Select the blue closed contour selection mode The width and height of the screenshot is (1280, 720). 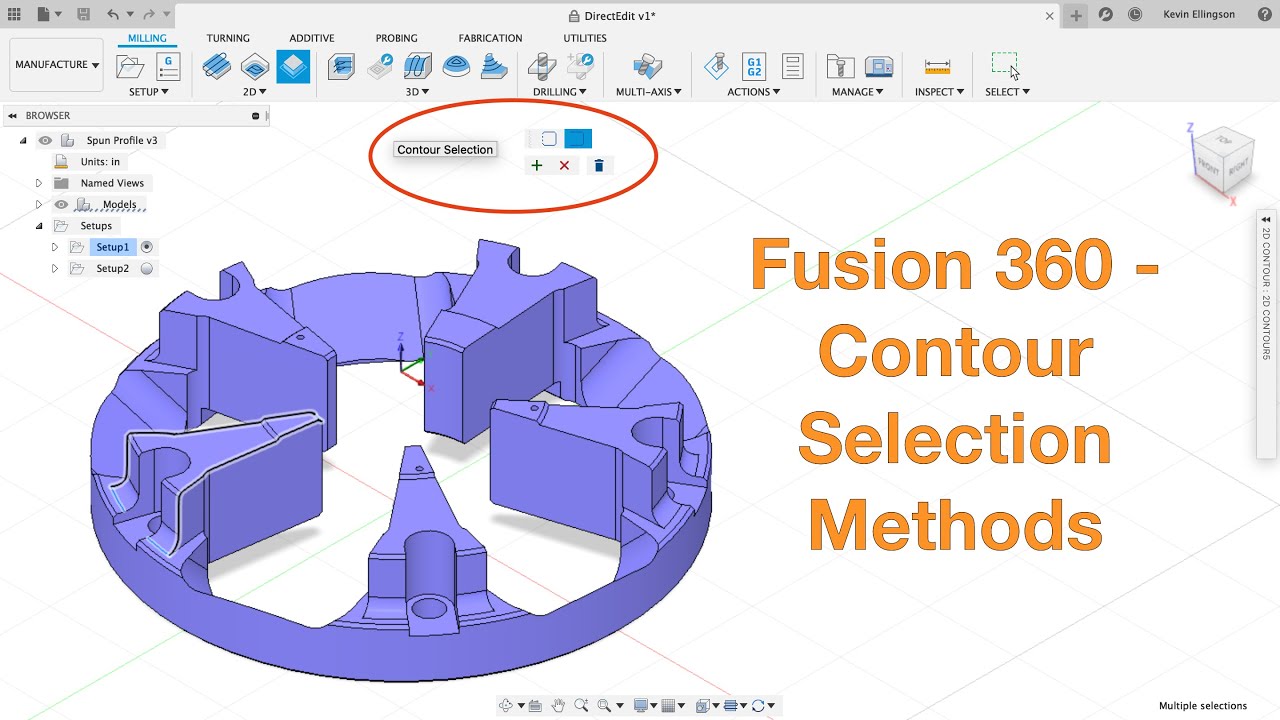[578, 139]
